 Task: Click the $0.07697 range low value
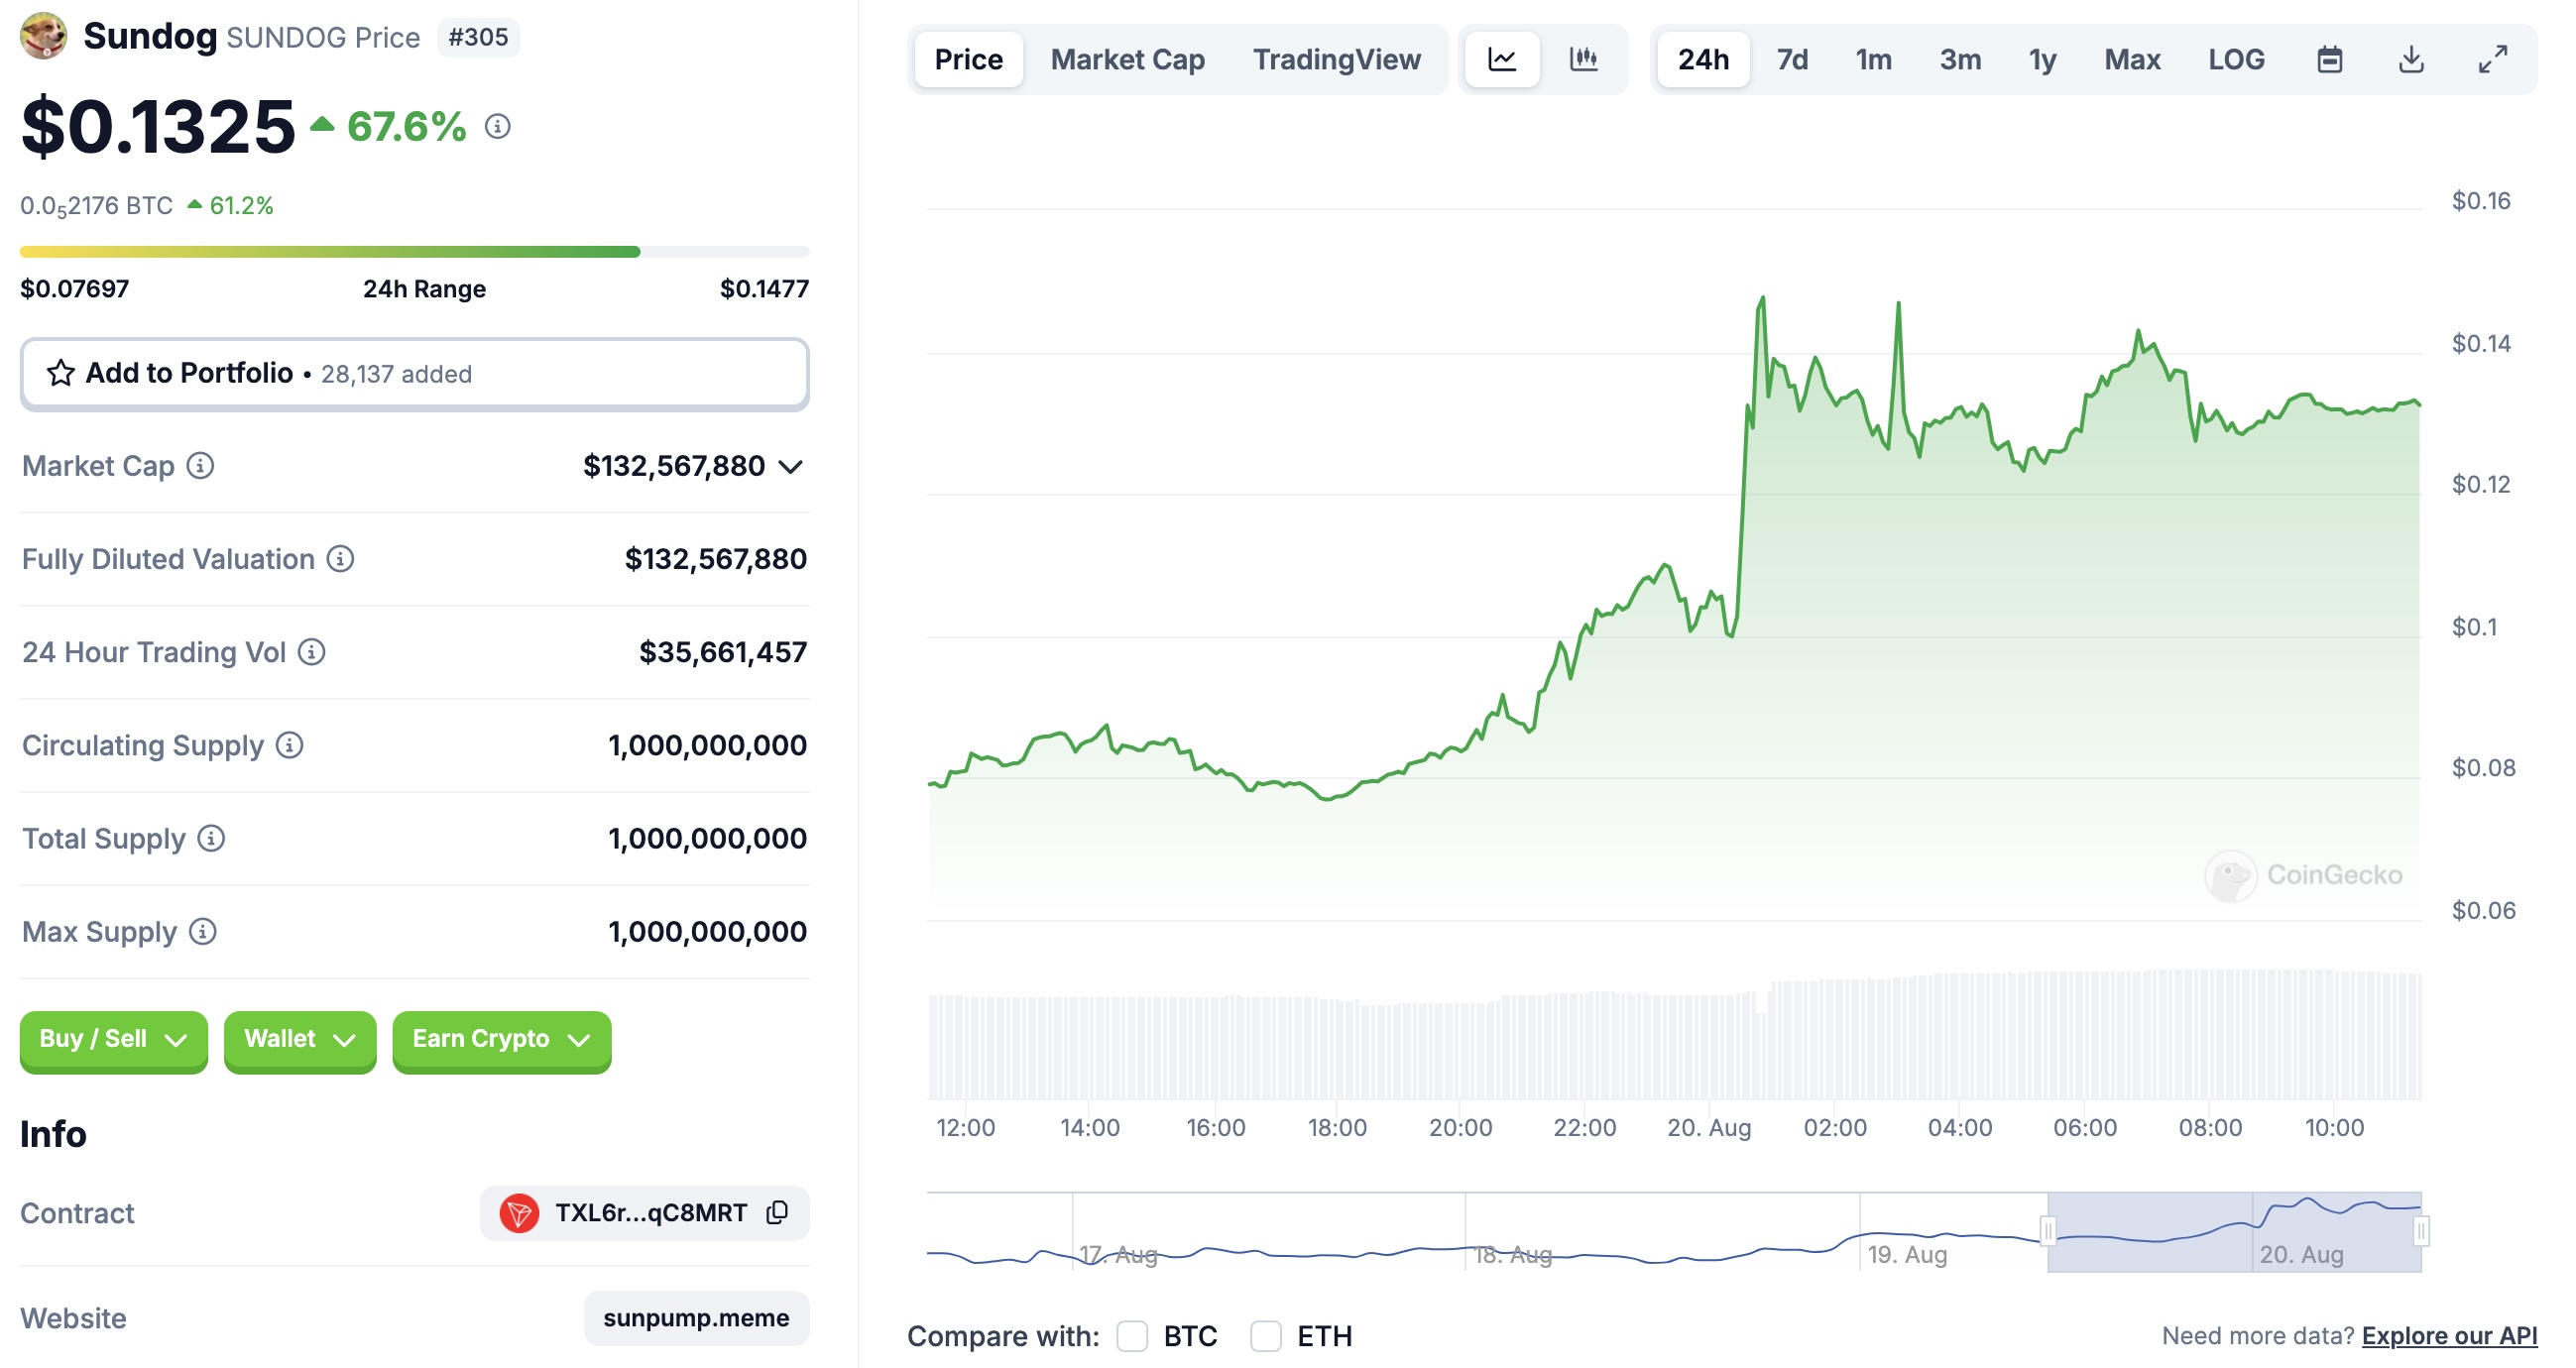click(75, 289)
